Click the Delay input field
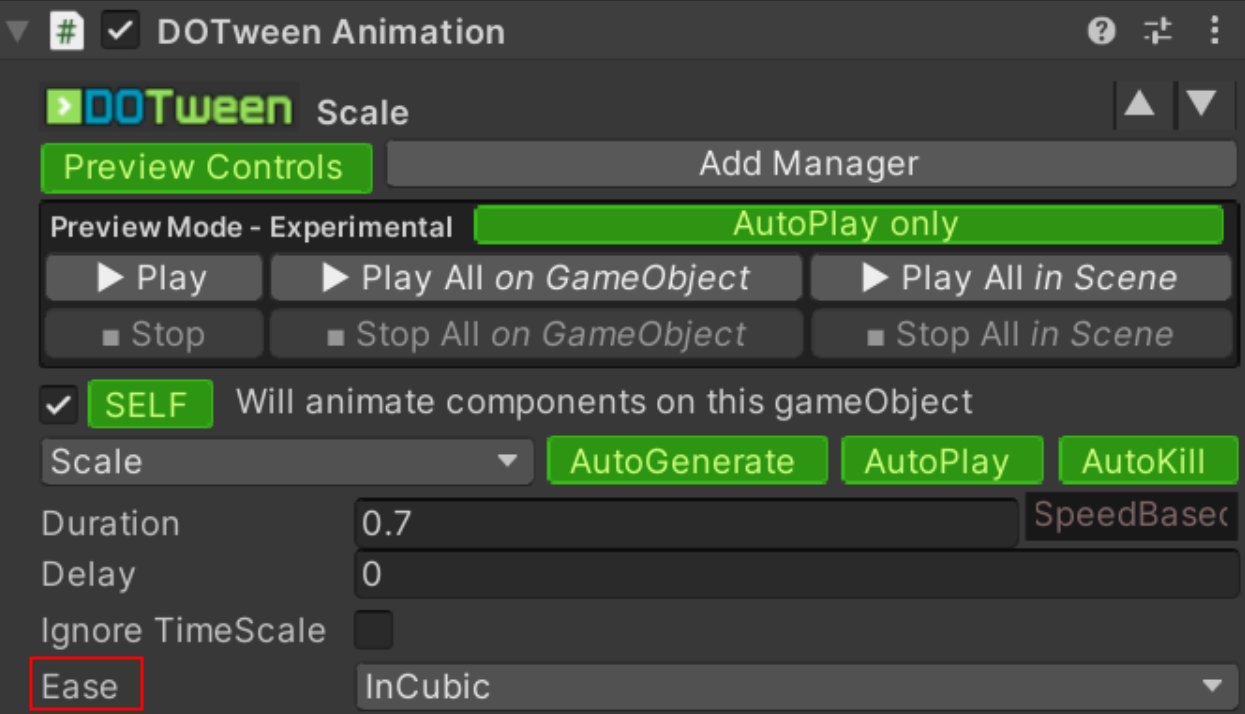This screenshot has width=1245, height=714. pos(797,575)
